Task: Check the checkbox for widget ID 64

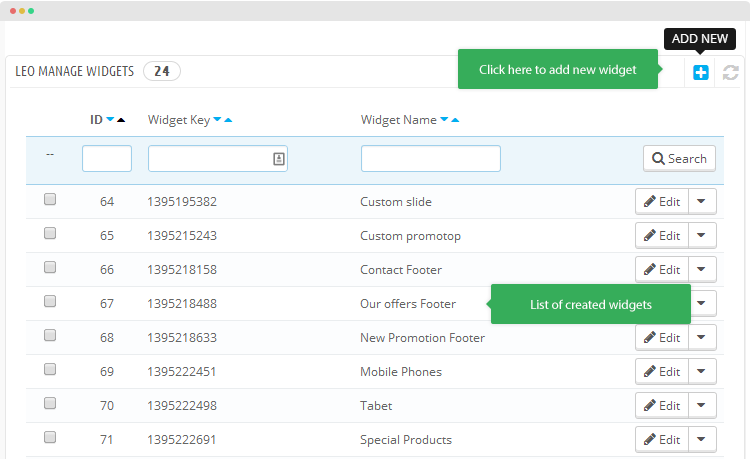Action: 50,199
